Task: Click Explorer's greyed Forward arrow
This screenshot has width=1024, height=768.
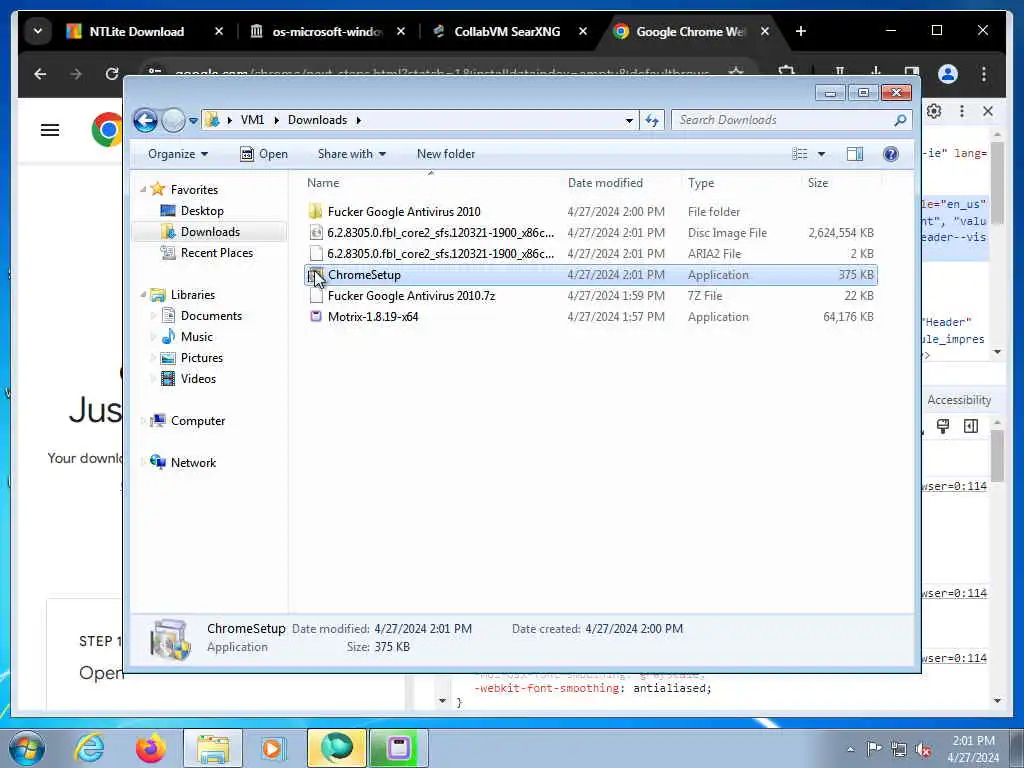Action: click(x=173, y=120)
